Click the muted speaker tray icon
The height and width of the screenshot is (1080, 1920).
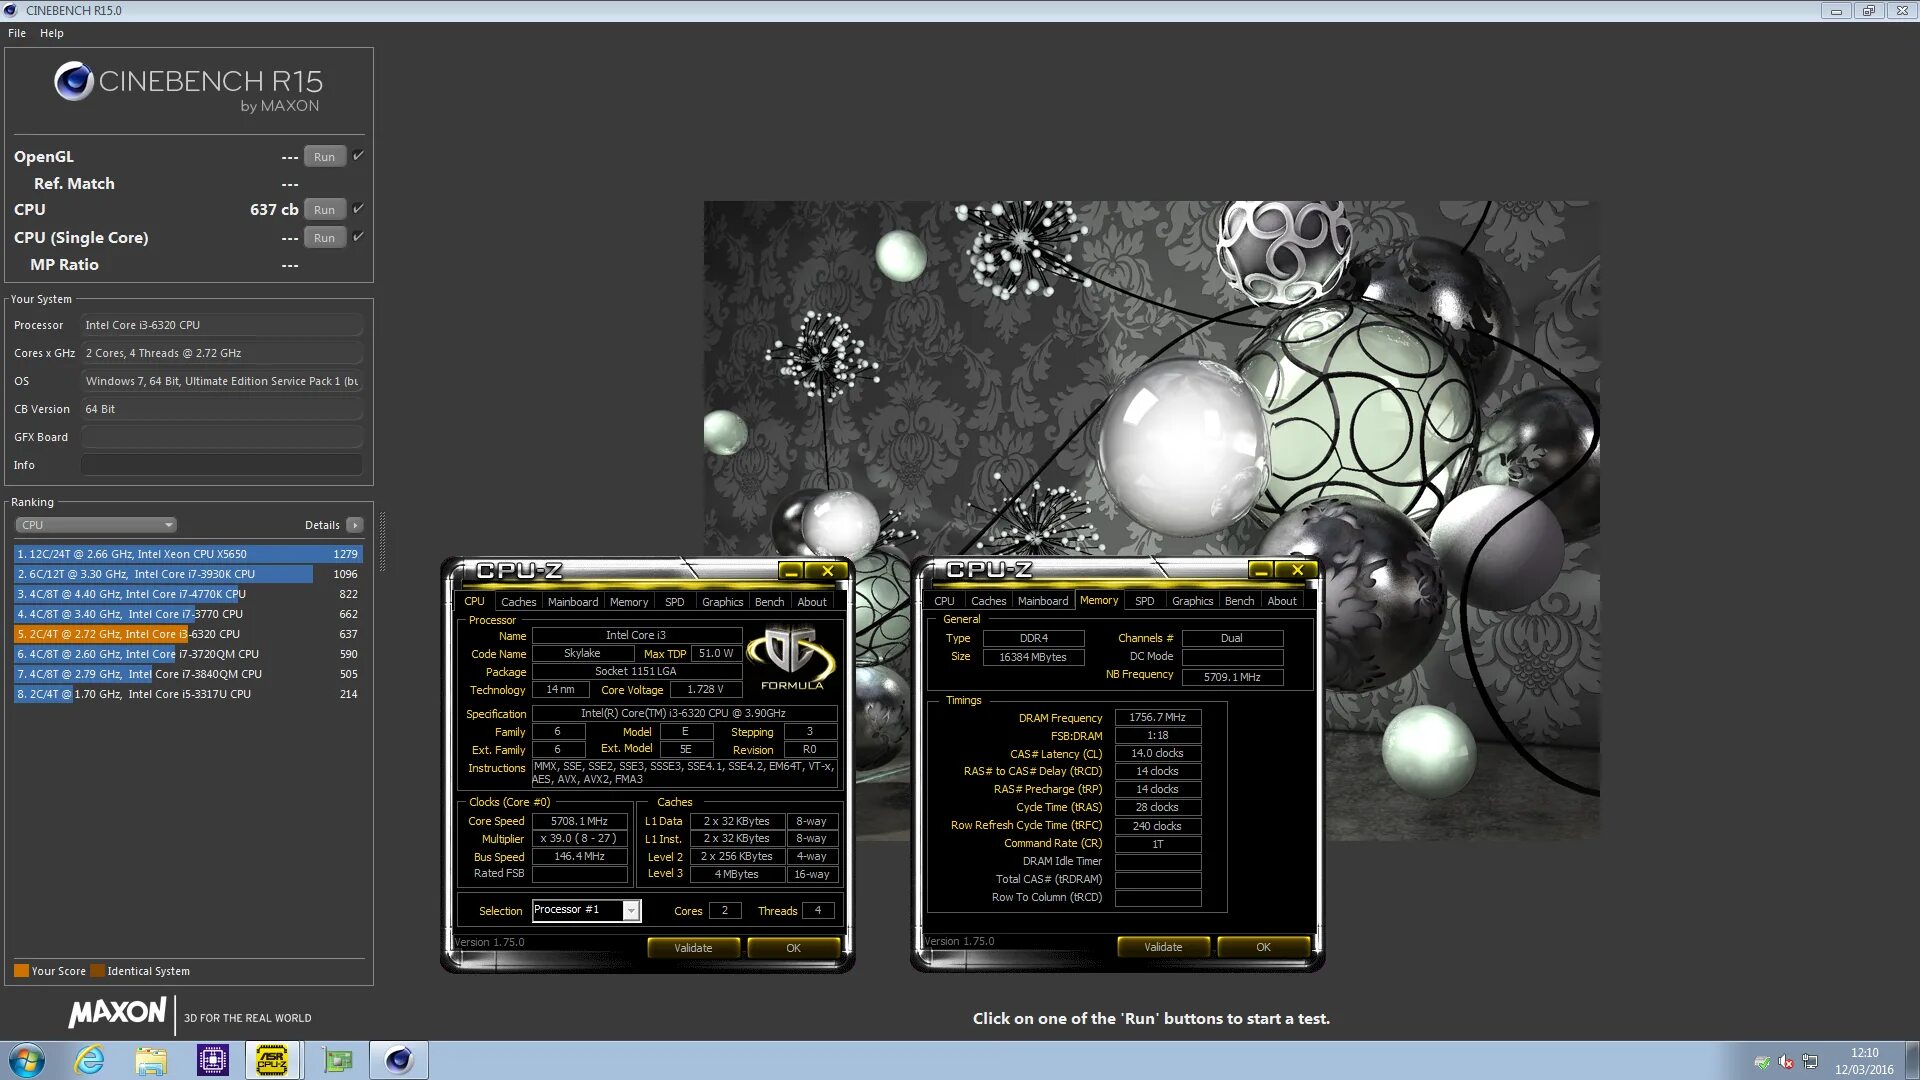1786,1062
